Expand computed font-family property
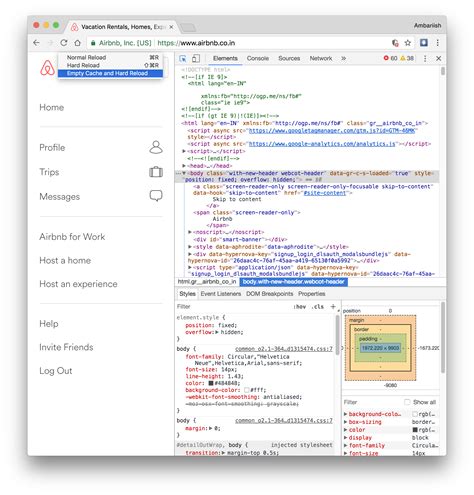 pyautogui.click(x=346, y=446)
